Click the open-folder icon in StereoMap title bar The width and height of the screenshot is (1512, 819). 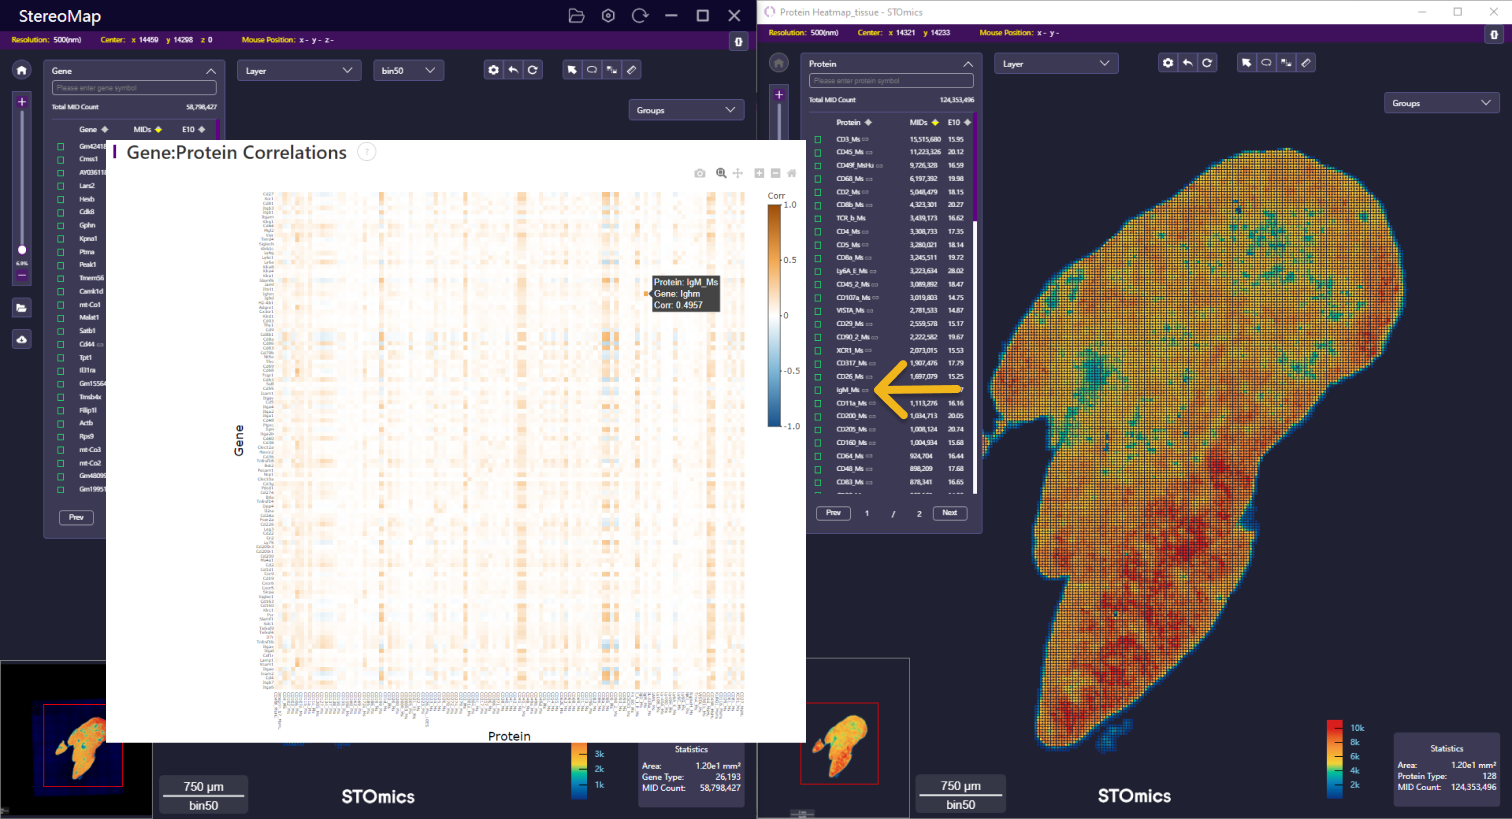tap(576, 16)
